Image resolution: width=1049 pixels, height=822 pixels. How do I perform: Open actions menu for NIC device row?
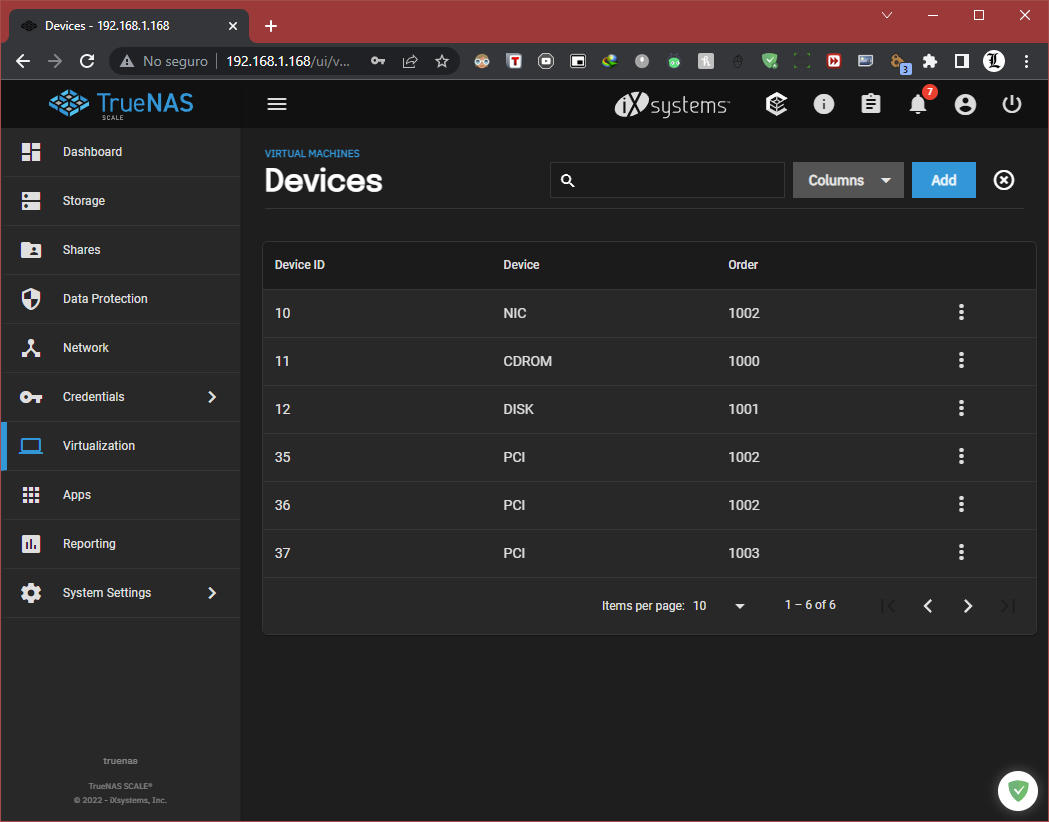tap(961, 312)
